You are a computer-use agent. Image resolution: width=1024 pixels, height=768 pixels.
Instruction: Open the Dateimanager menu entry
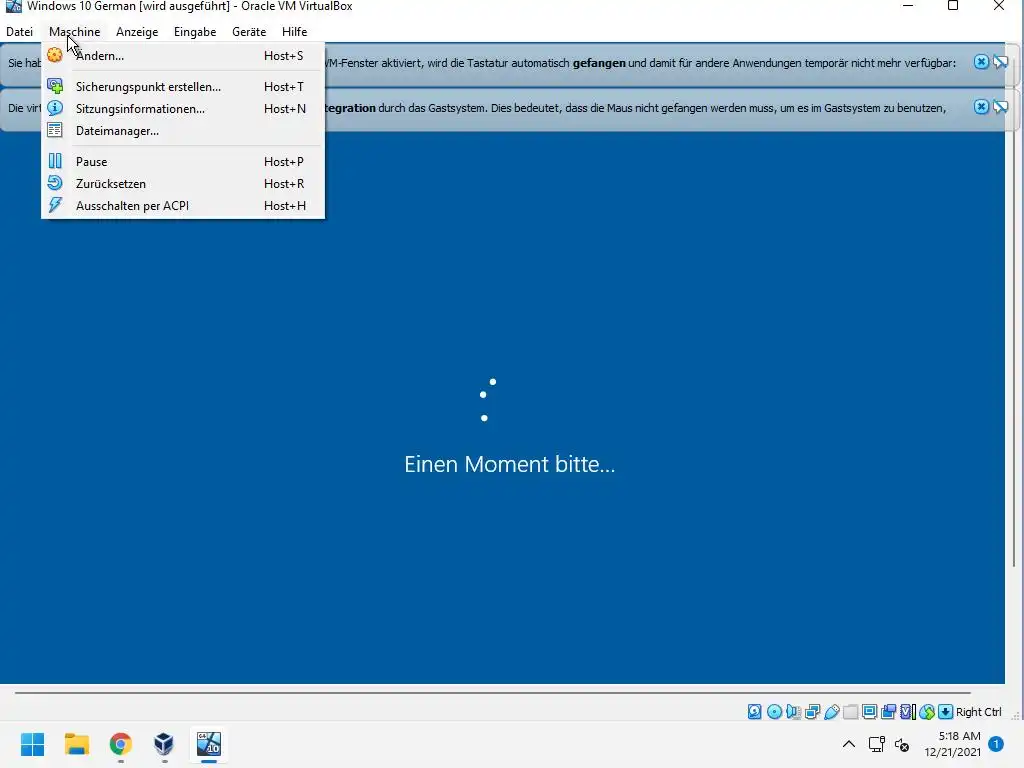tap(183, 131)
